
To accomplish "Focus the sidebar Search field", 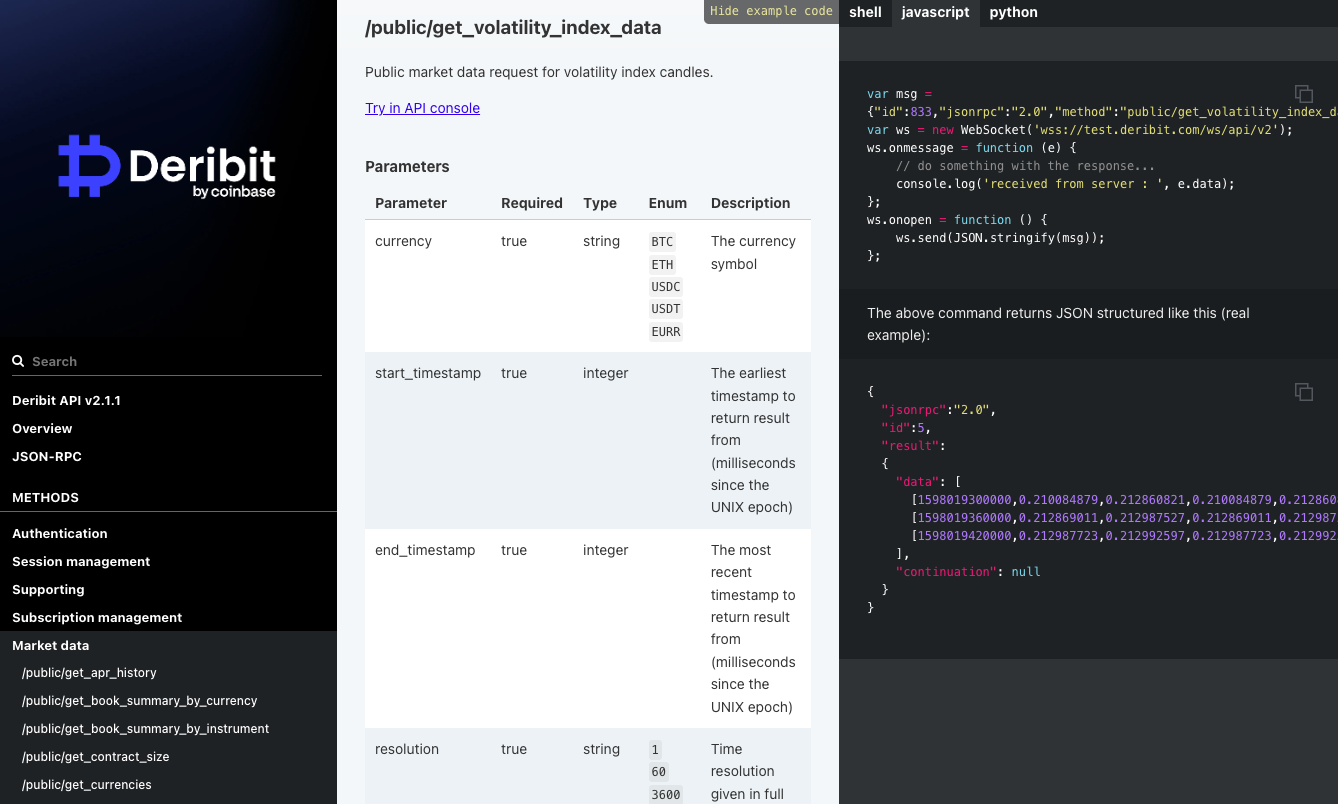I will [x=170, y=361].
